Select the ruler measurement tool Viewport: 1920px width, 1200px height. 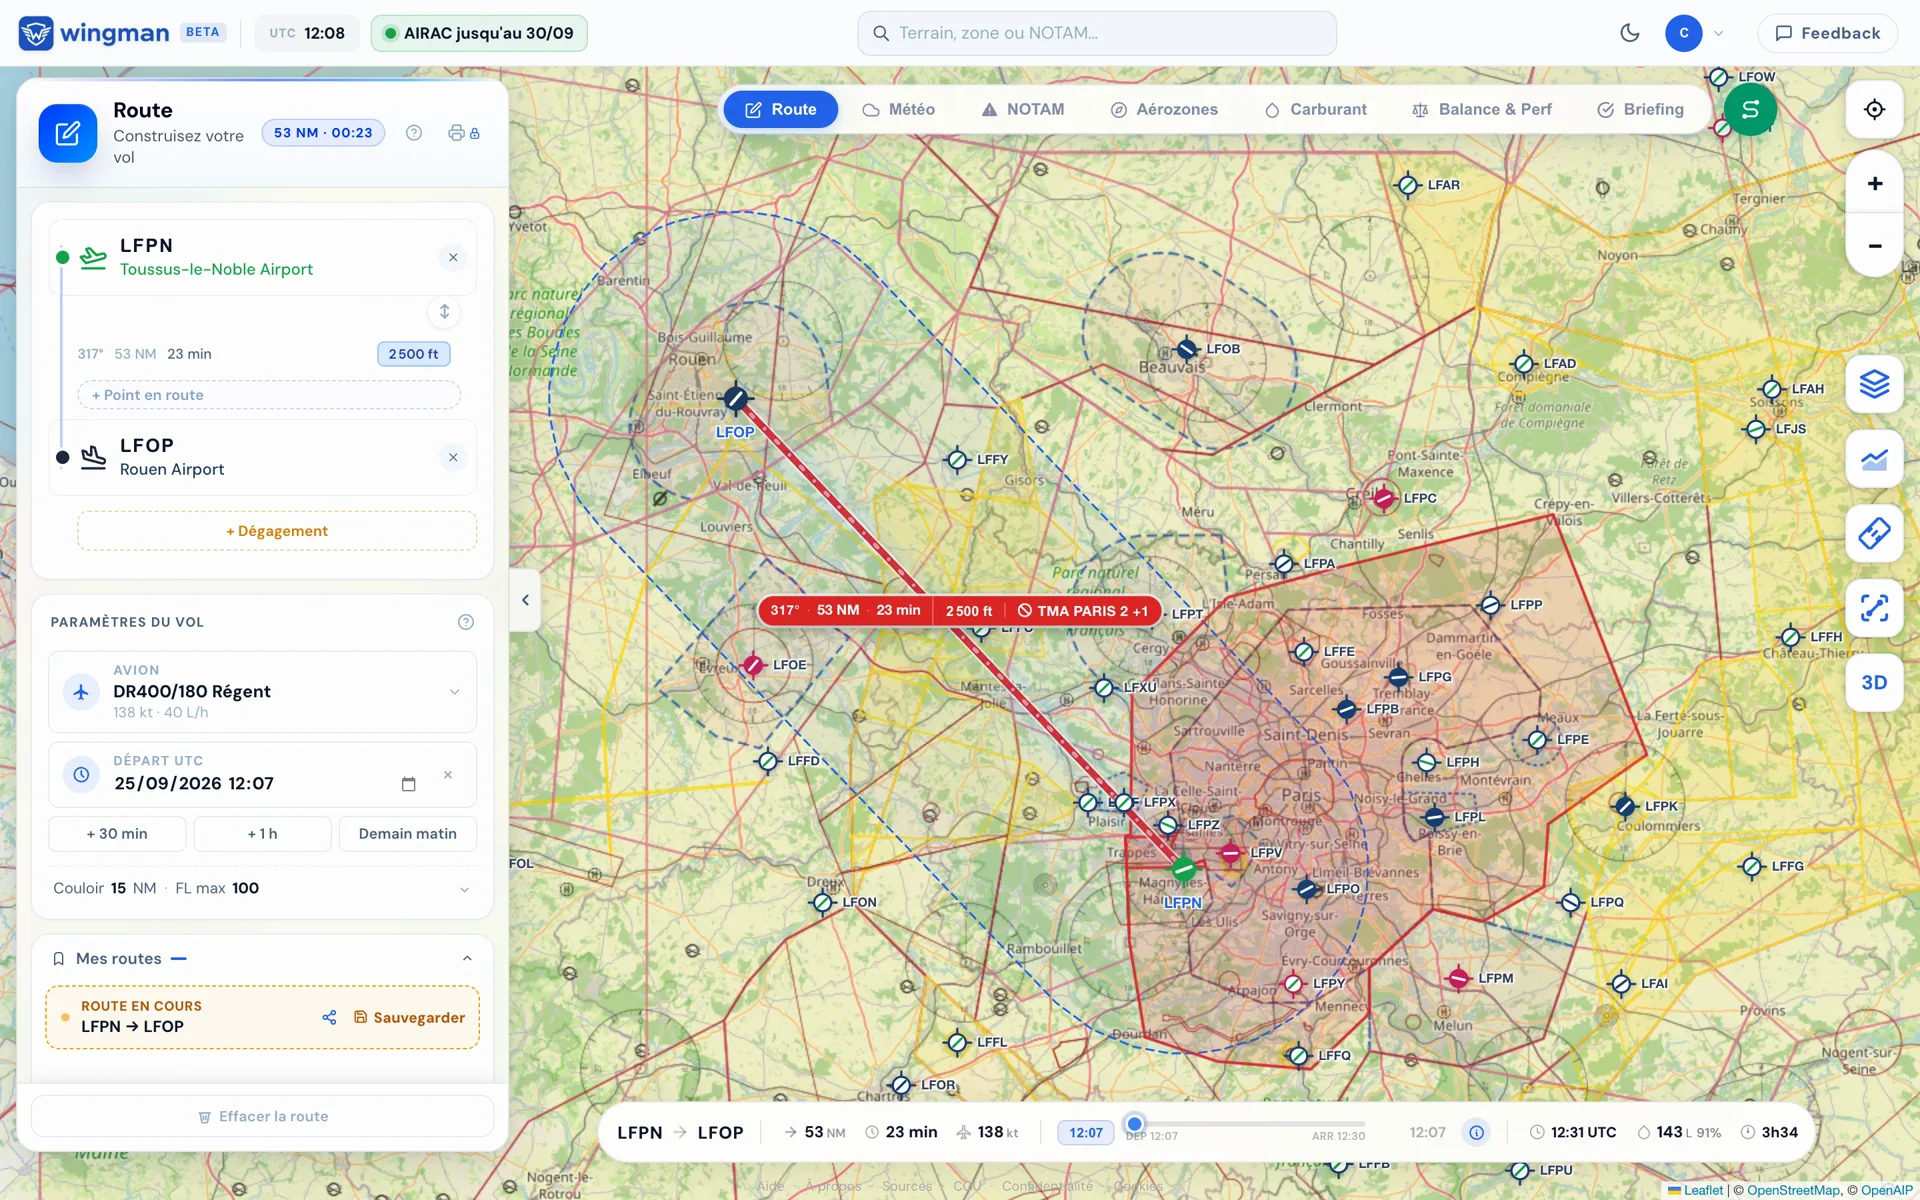(1874, 533)
